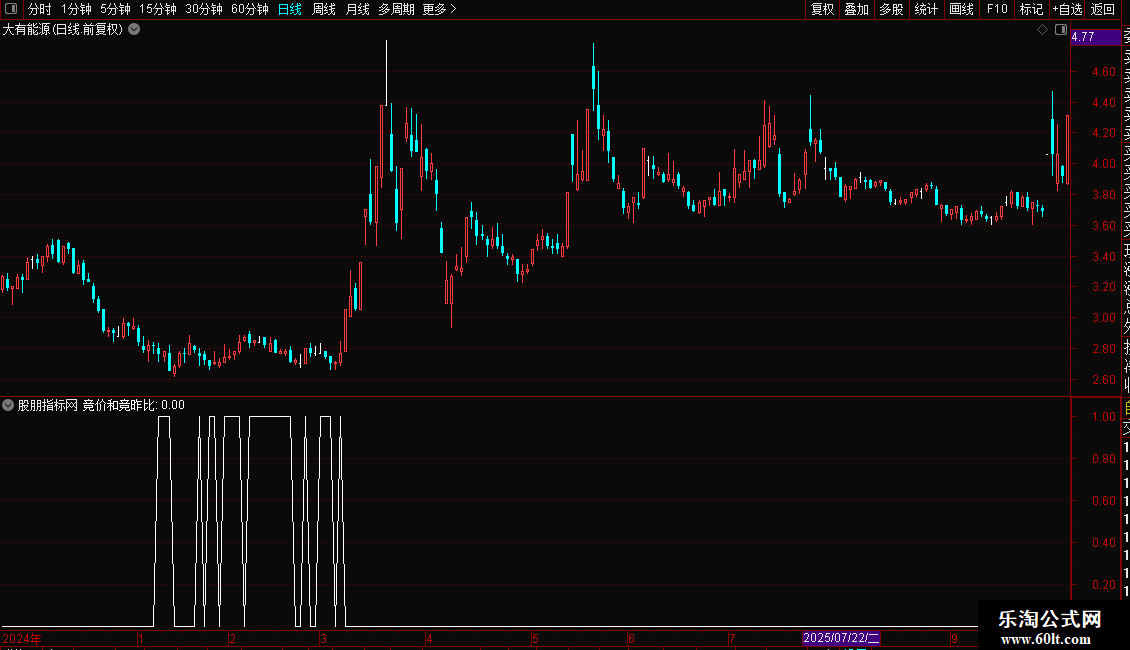
Task: Click the 大有能源(日线.前复权) title
Action: pos(63,30)
